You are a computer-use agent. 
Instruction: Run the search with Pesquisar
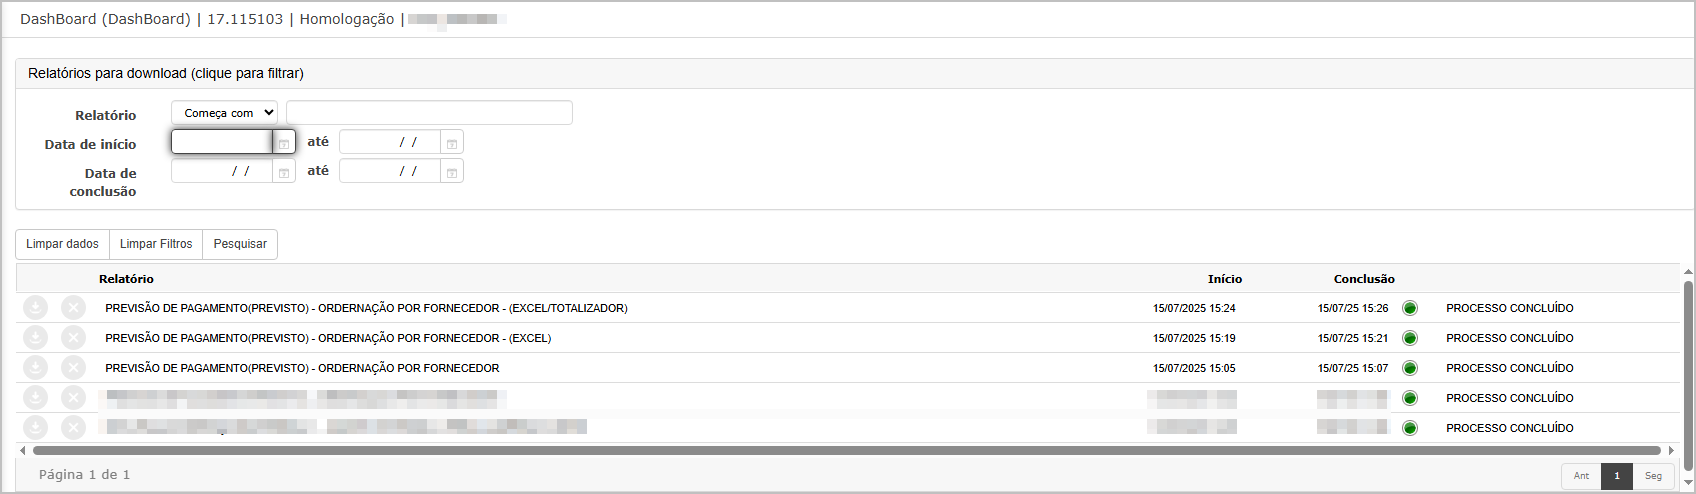click(x=240, y=244)
